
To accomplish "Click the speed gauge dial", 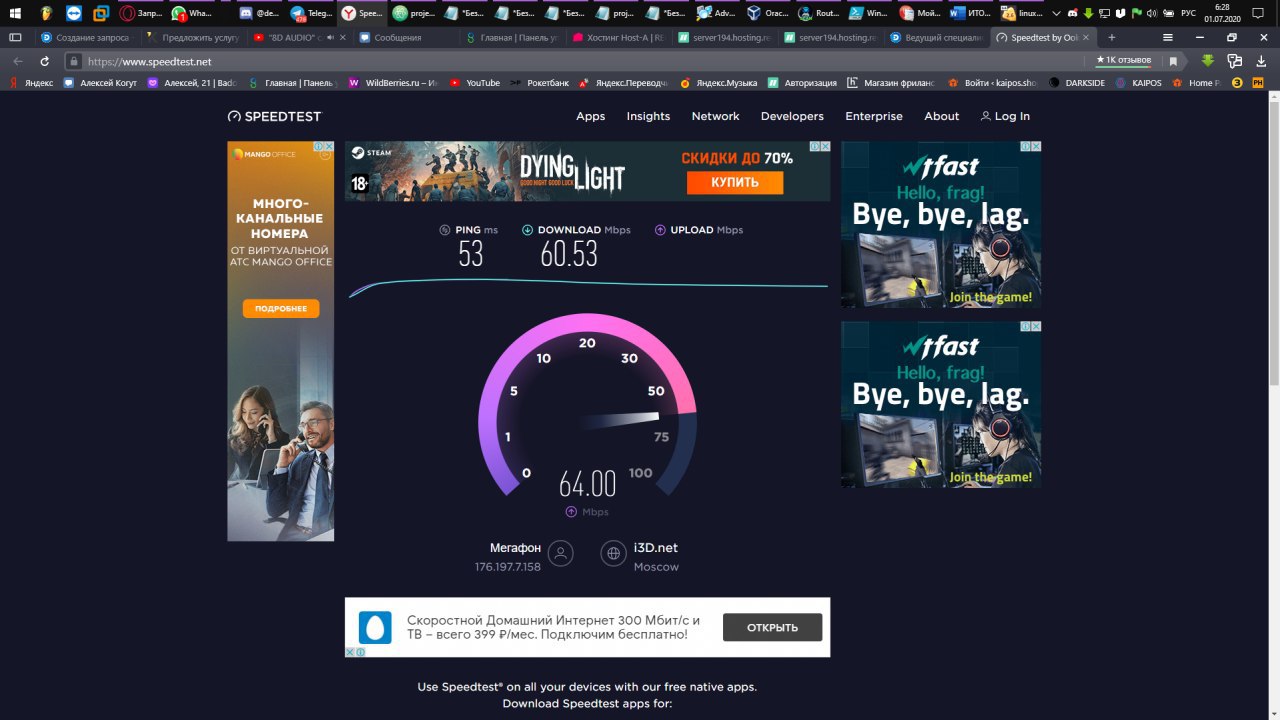I will (x=587, y=405).
